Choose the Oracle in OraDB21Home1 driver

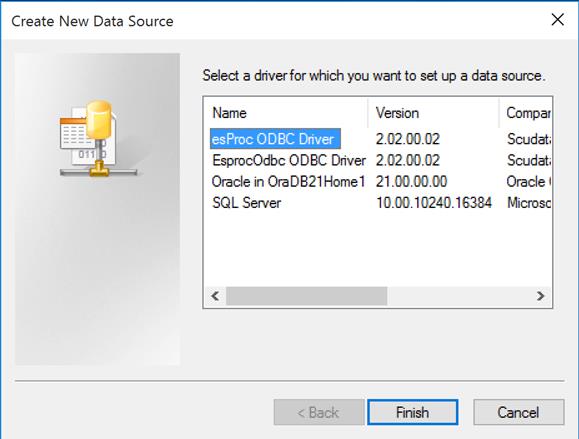point(288,182)
